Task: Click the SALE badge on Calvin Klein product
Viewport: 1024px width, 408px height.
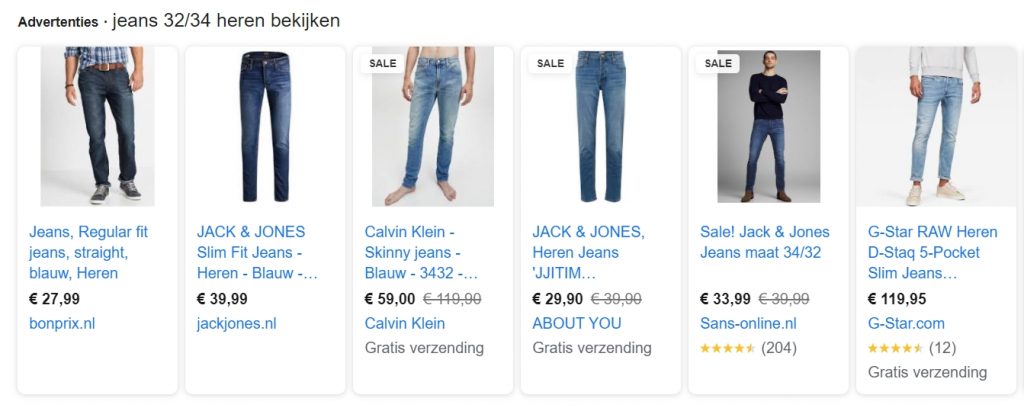Action: 383,63
